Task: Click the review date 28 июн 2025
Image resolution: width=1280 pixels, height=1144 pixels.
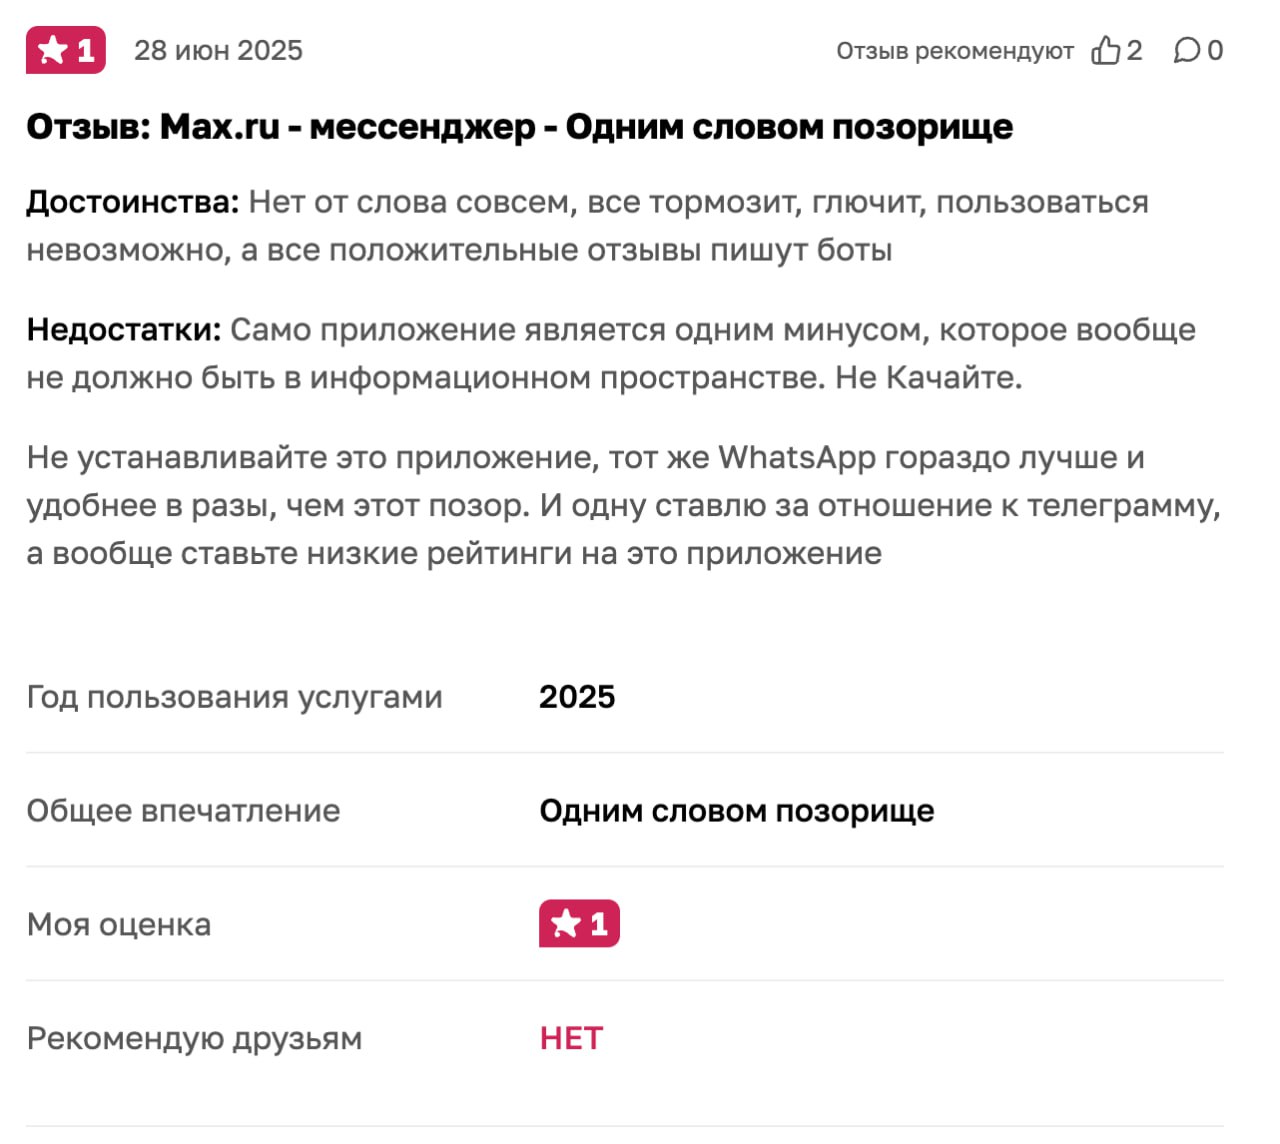Action: [218, 50]
